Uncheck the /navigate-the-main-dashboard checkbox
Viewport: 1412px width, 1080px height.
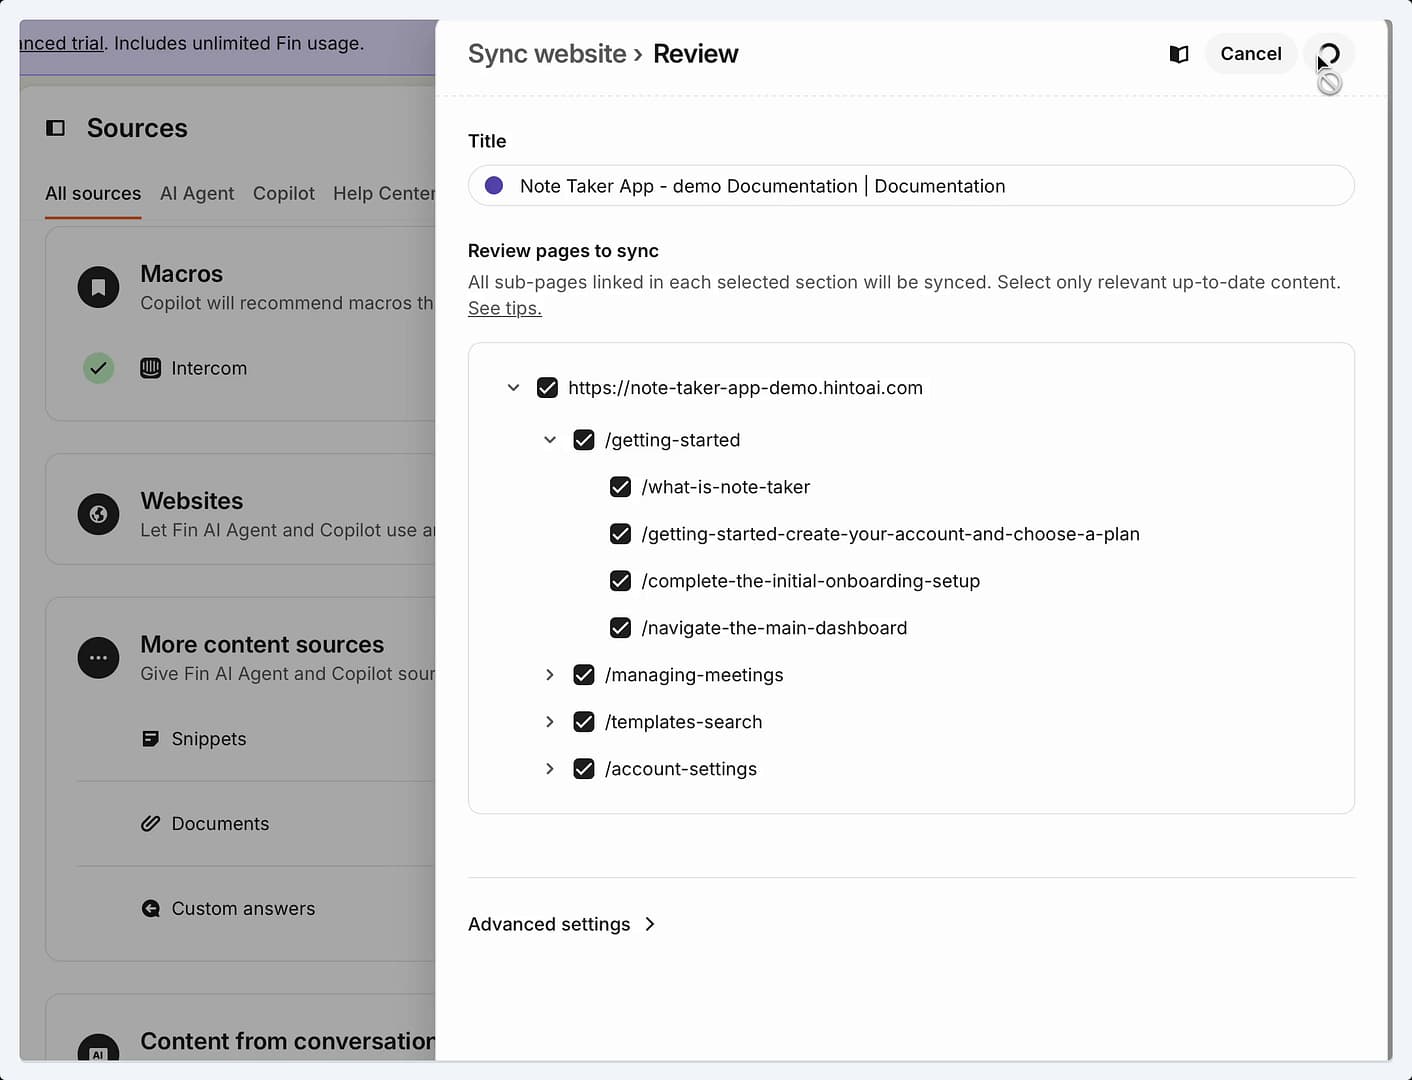click(620, 628)
